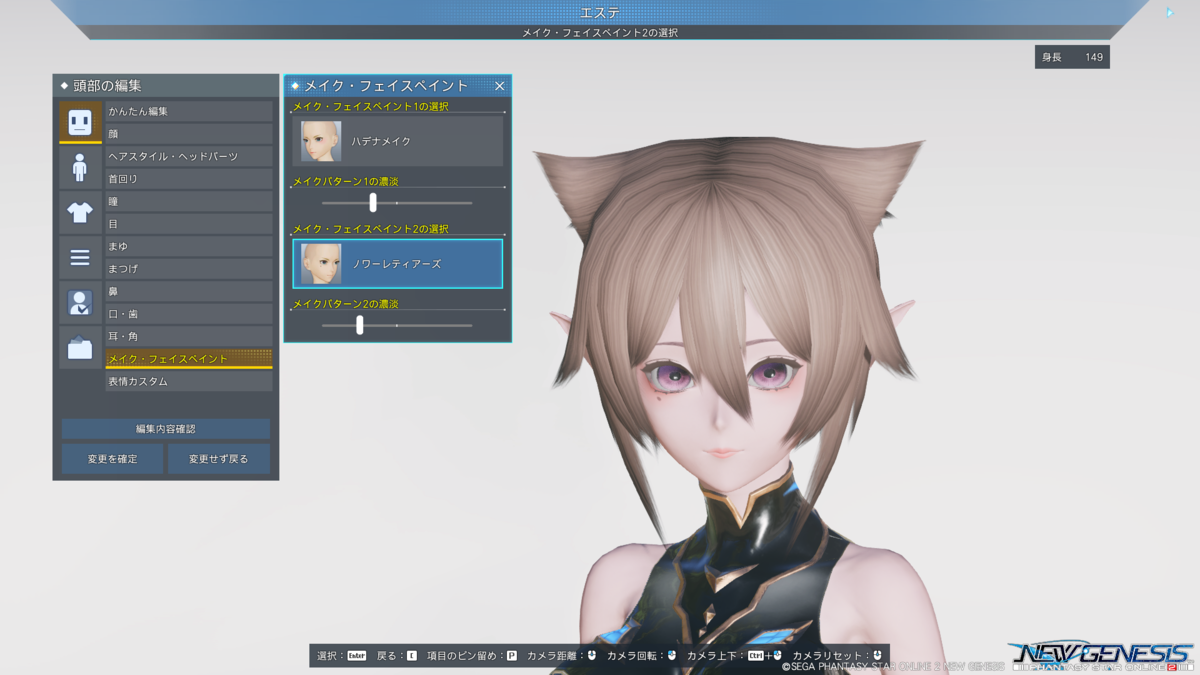The image size is (1200, 675).
Task: Select まゆ in the edit list
Action: tap(189, 246)
